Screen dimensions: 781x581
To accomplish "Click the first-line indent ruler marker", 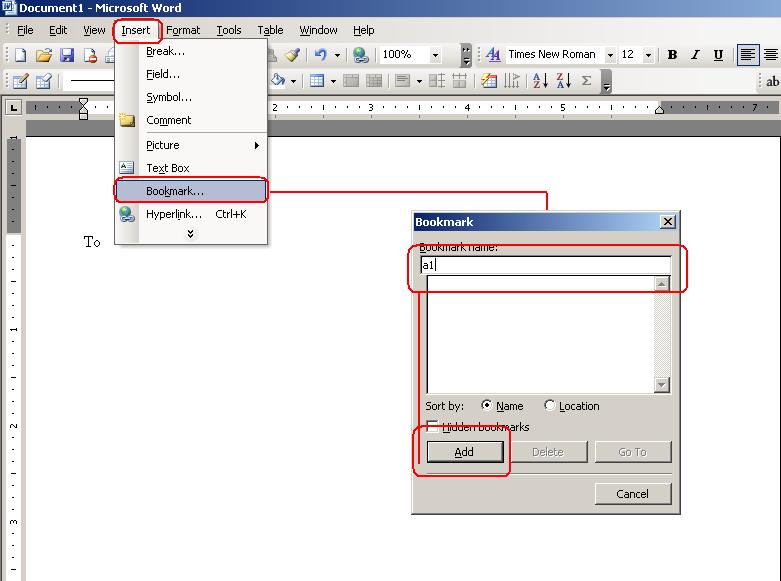I will point(83,102).
